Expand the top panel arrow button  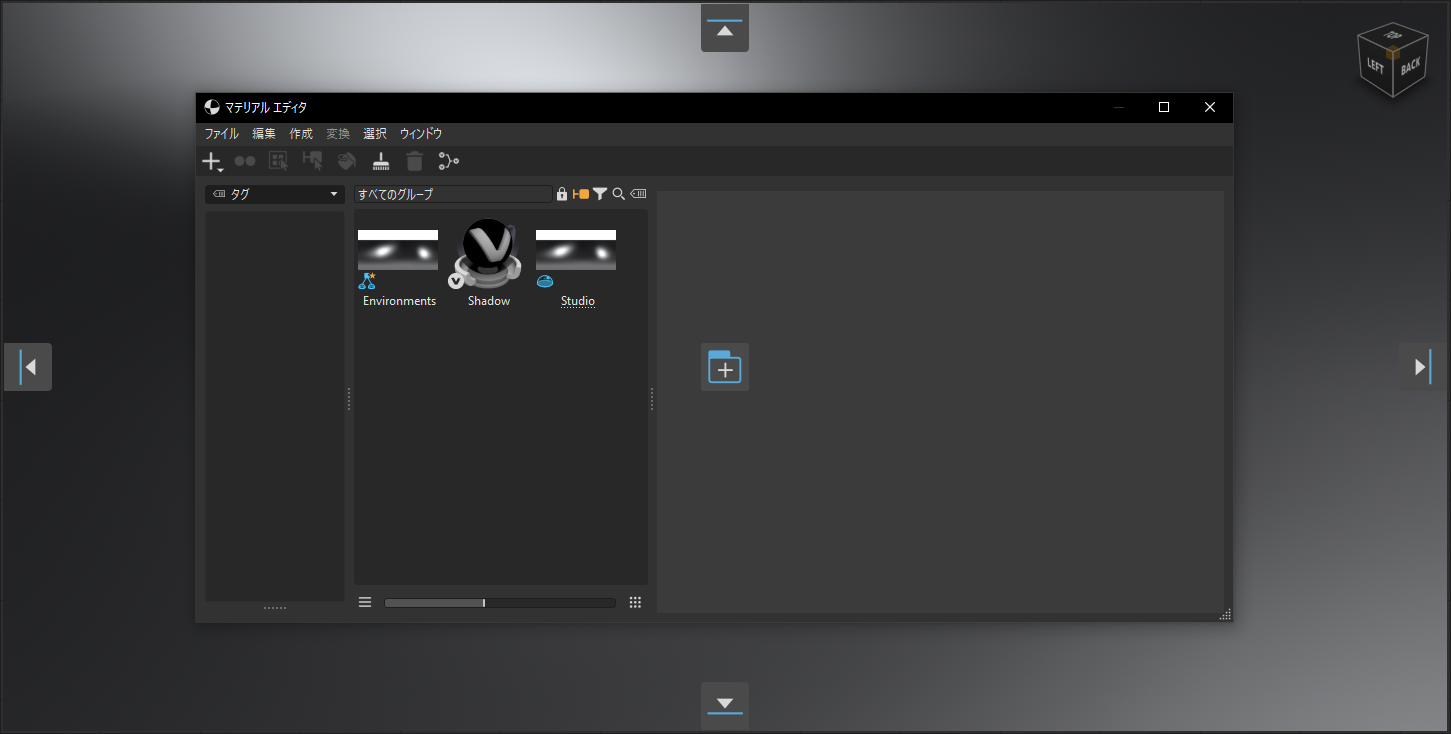click(x=725, y=28)
